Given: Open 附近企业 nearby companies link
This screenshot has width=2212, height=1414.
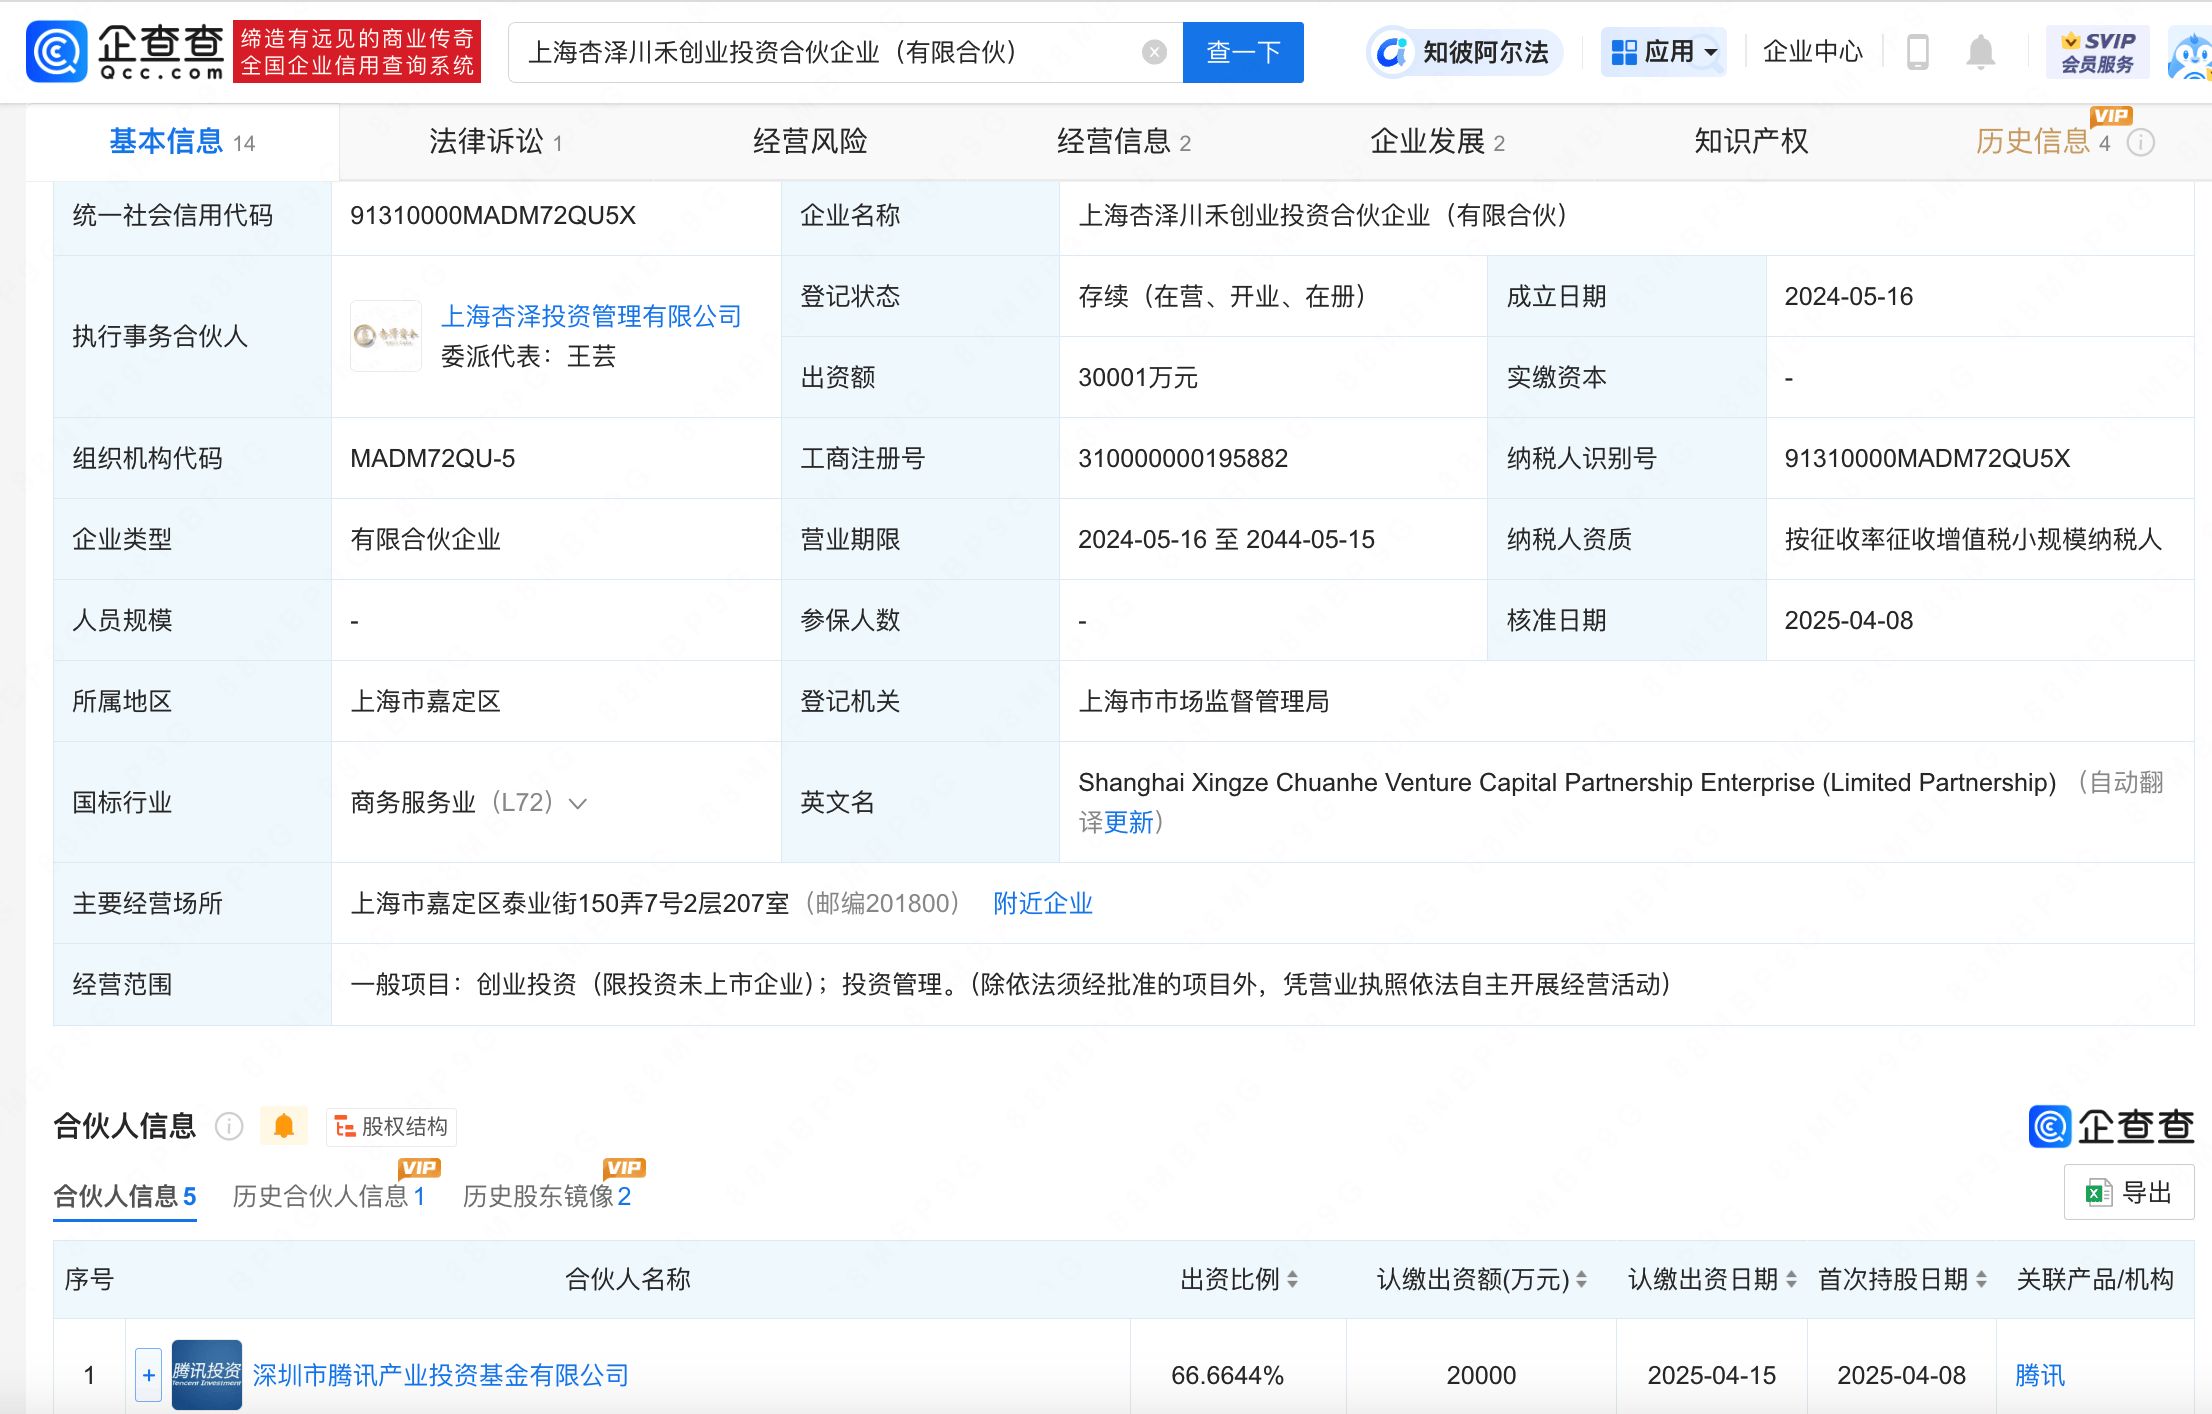Looking at the screenshot, I should (x=1042, y=903).
